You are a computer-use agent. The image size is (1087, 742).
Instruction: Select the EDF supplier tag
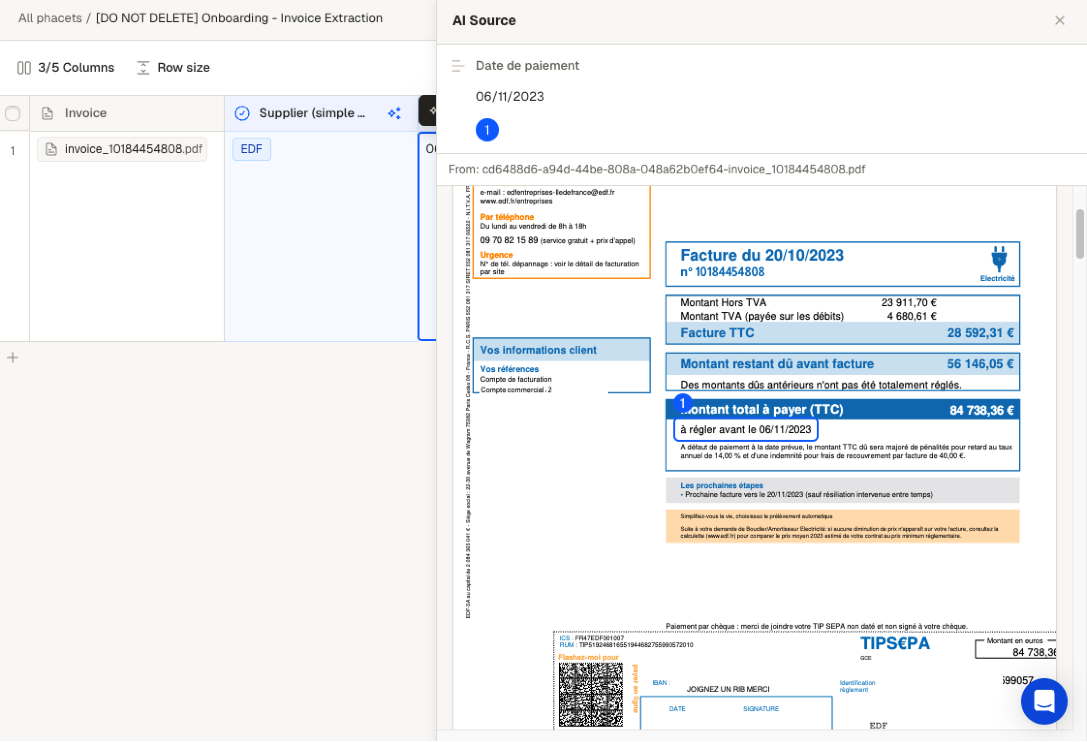[251, 149]
